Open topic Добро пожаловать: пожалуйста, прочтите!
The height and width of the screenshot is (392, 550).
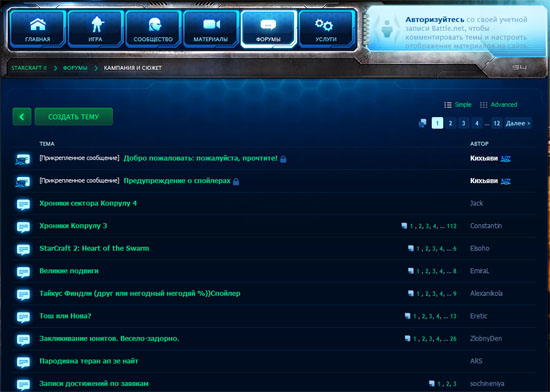click(x=200, y=158)
